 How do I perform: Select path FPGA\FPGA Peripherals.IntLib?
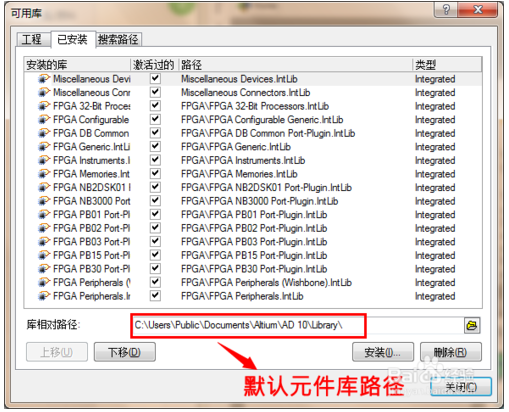tap(242, 296)
